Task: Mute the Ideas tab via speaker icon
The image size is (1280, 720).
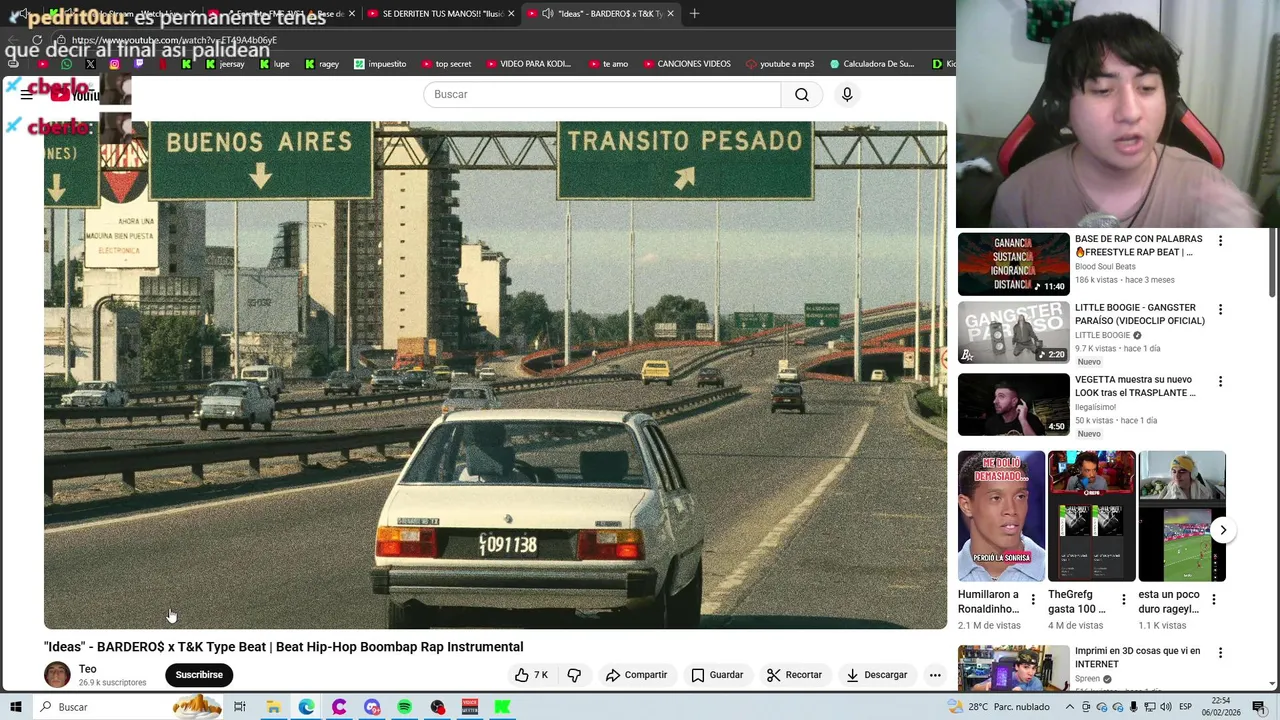Action: point(547,14)
